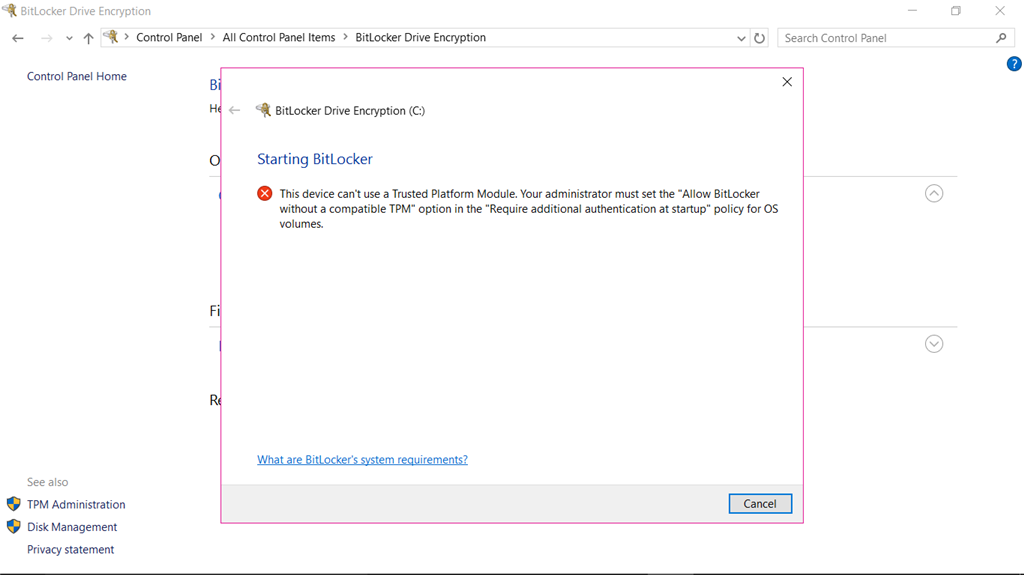Open the address bar history dropdown
The height and width of the screenshot is (575, 1024).
click(x=741, y=38)
